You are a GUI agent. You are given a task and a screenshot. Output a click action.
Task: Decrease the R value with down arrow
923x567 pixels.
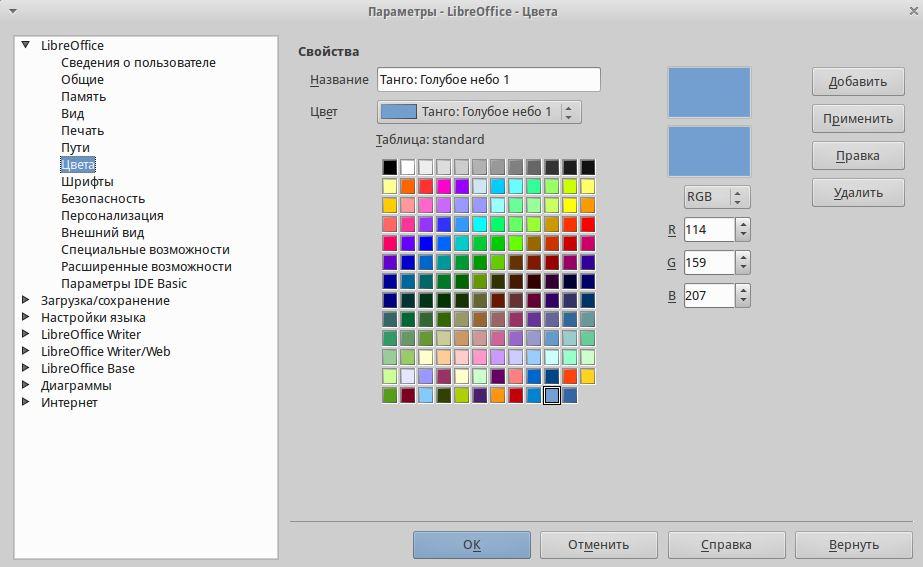[743, 235]
